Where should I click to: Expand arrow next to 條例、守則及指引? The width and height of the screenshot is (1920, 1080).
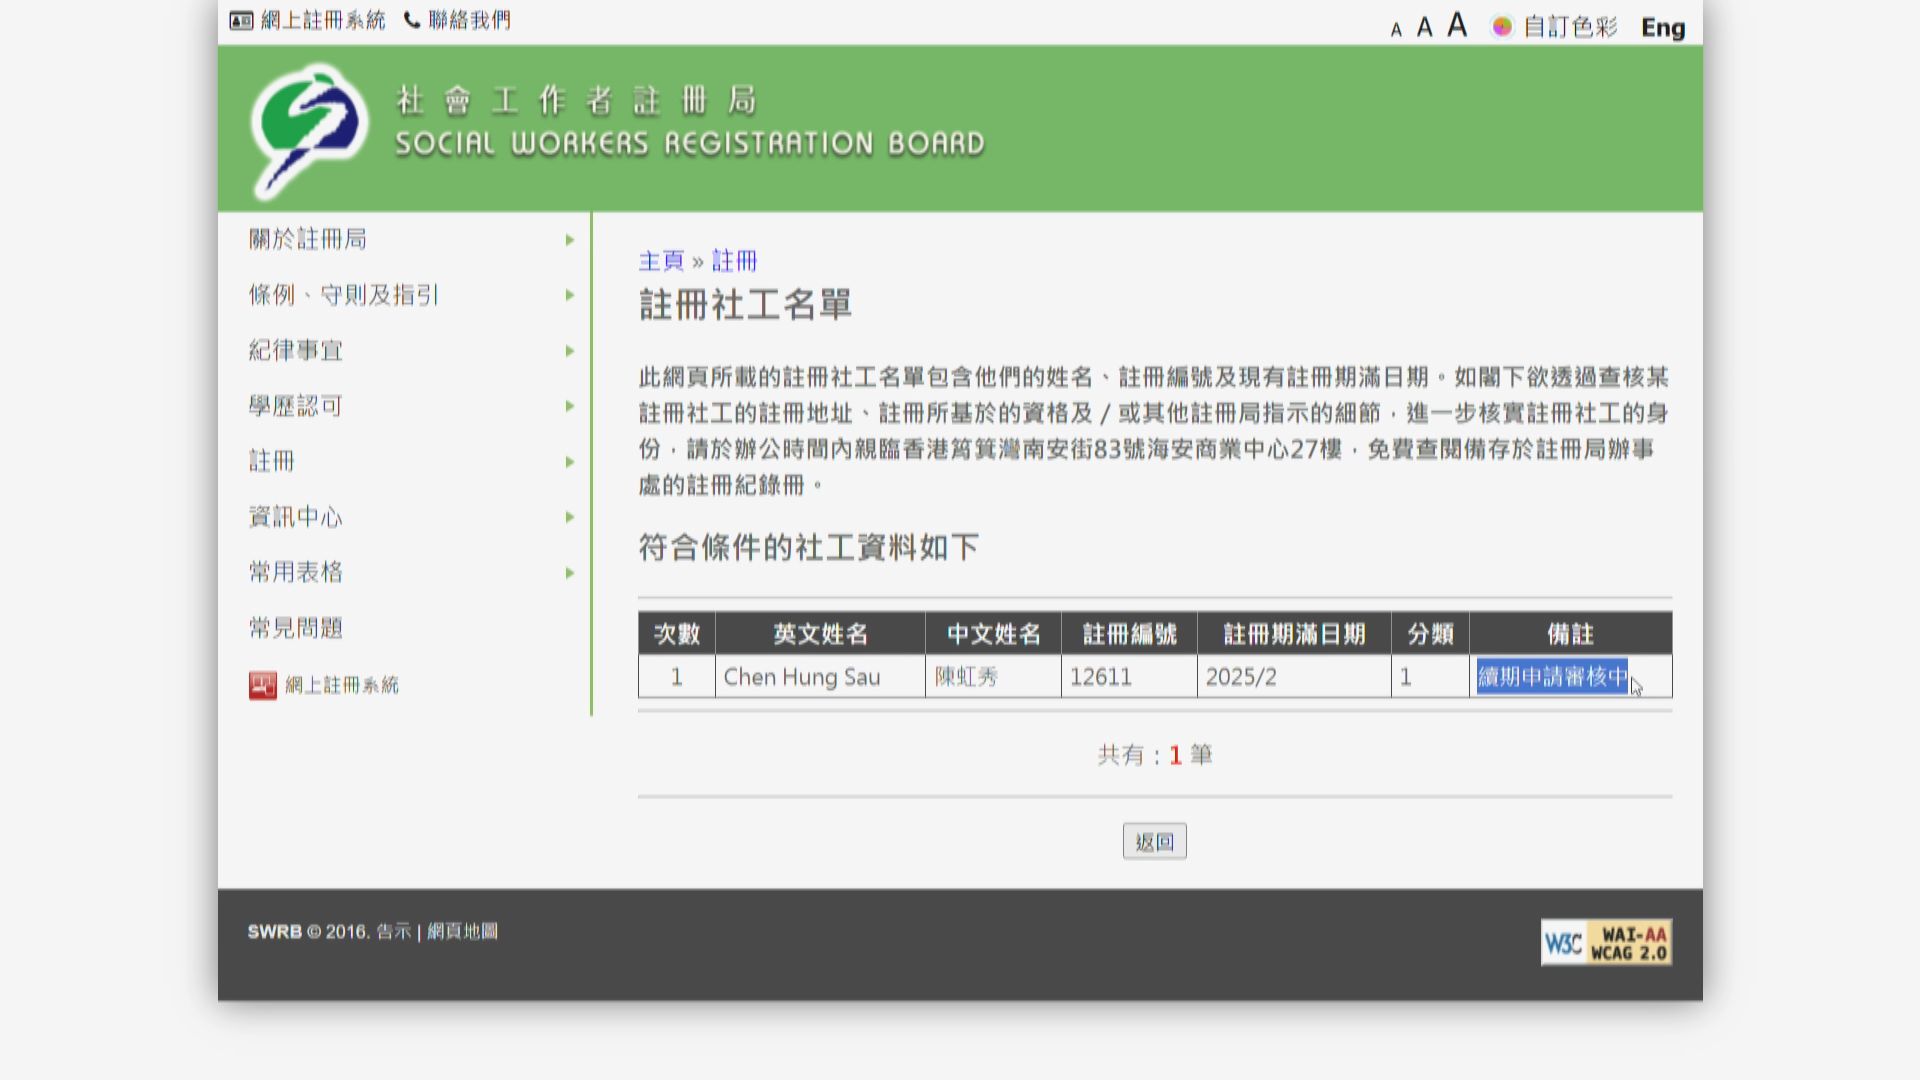click(x=570, y=295)
